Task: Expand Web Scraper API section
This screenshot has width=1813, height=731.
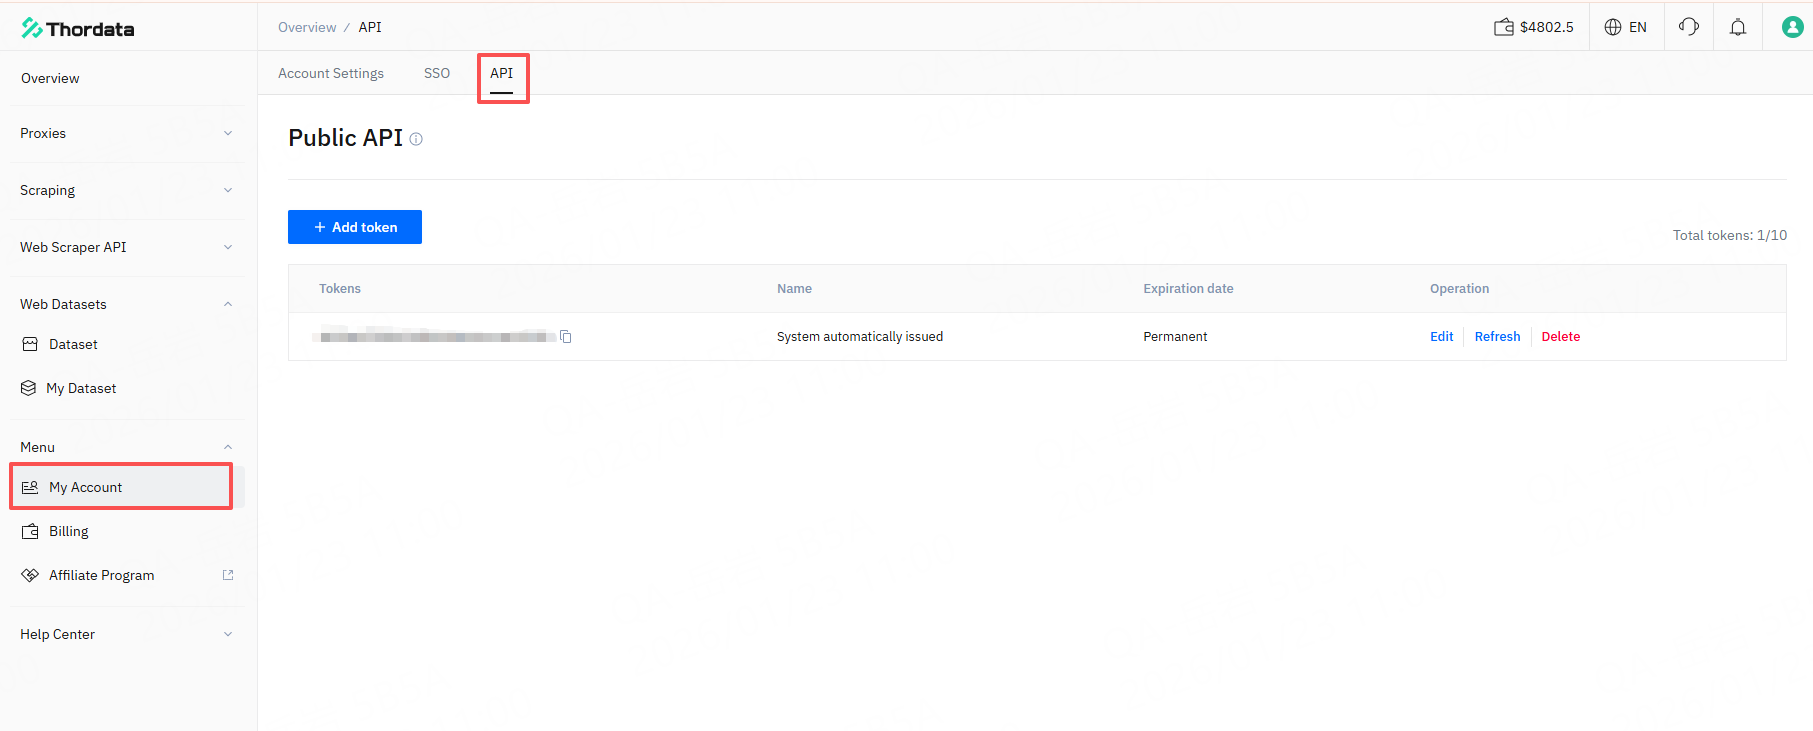Action: (x=126, y=247)
